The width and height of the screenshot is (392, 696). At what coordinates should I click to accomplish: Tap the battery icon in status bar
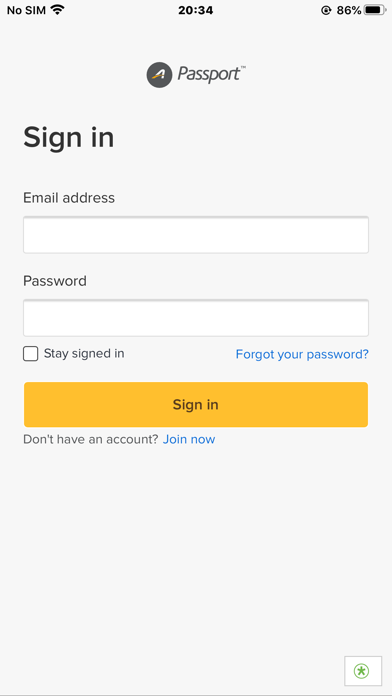(375, 10)
